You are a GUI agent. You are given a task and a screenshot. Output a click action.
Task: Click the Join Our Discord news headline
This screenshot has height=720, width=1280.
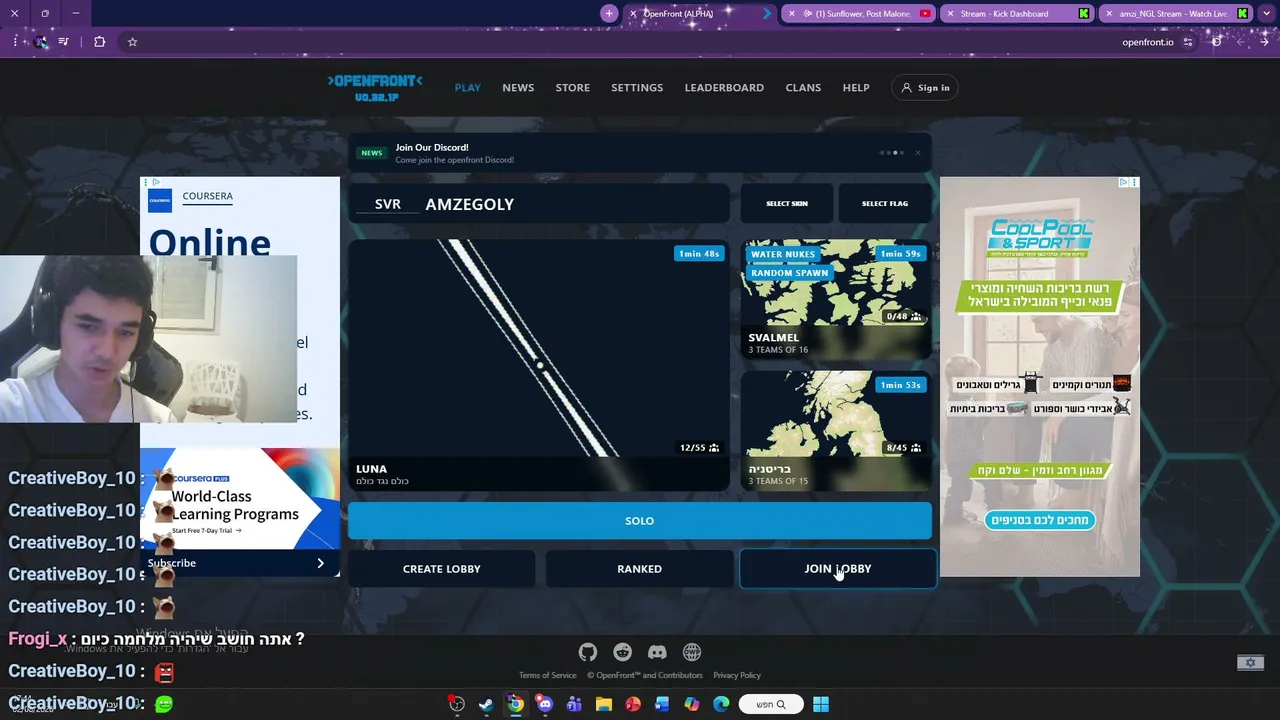click(432, 147)
